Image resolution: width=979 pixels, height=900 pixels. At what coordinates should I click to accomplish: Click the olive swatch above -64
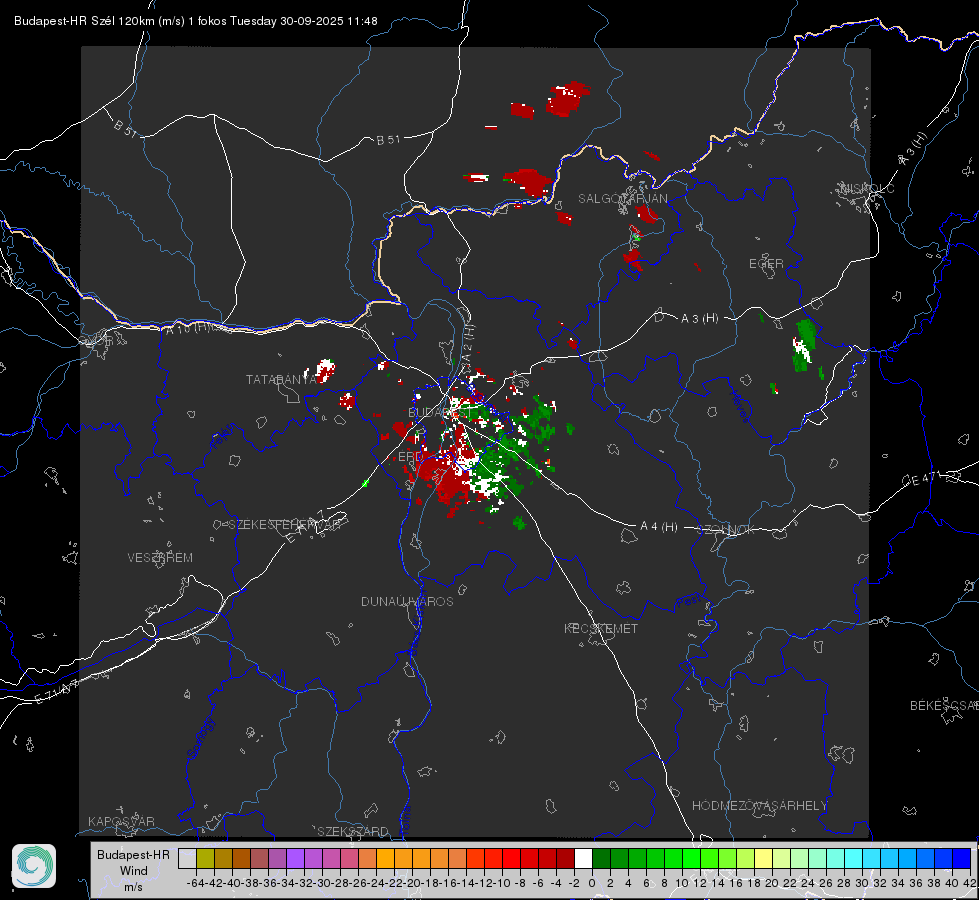[x=205, y=858]
